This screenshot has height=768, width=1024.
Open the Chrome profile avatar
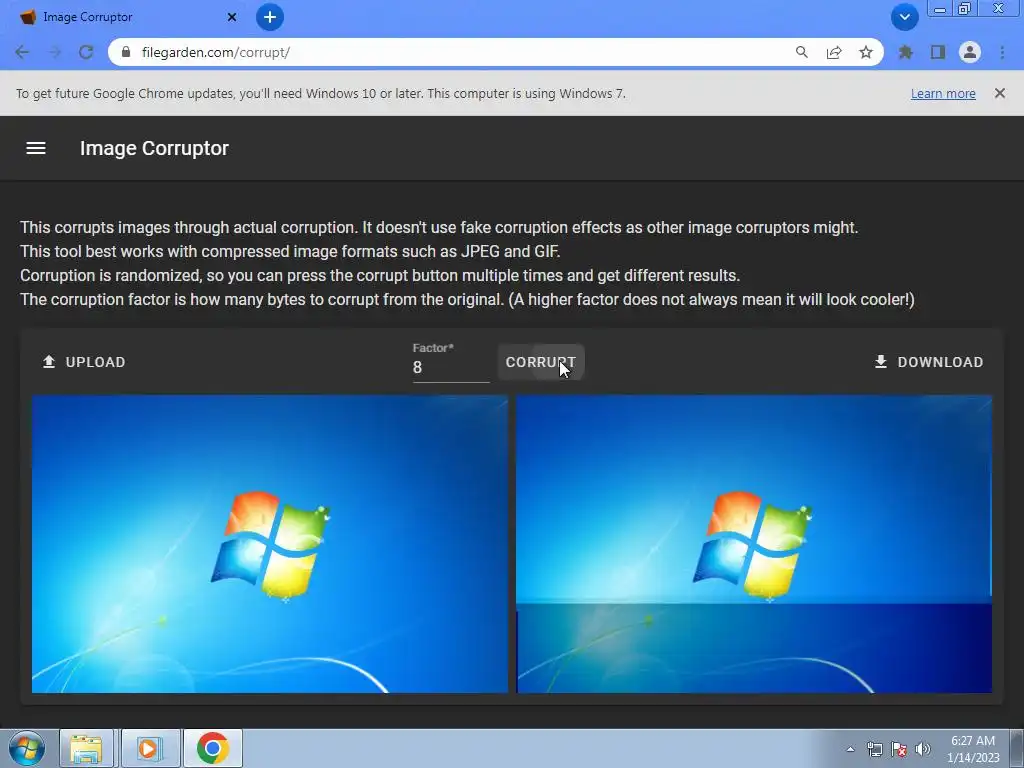coord(970,52)
